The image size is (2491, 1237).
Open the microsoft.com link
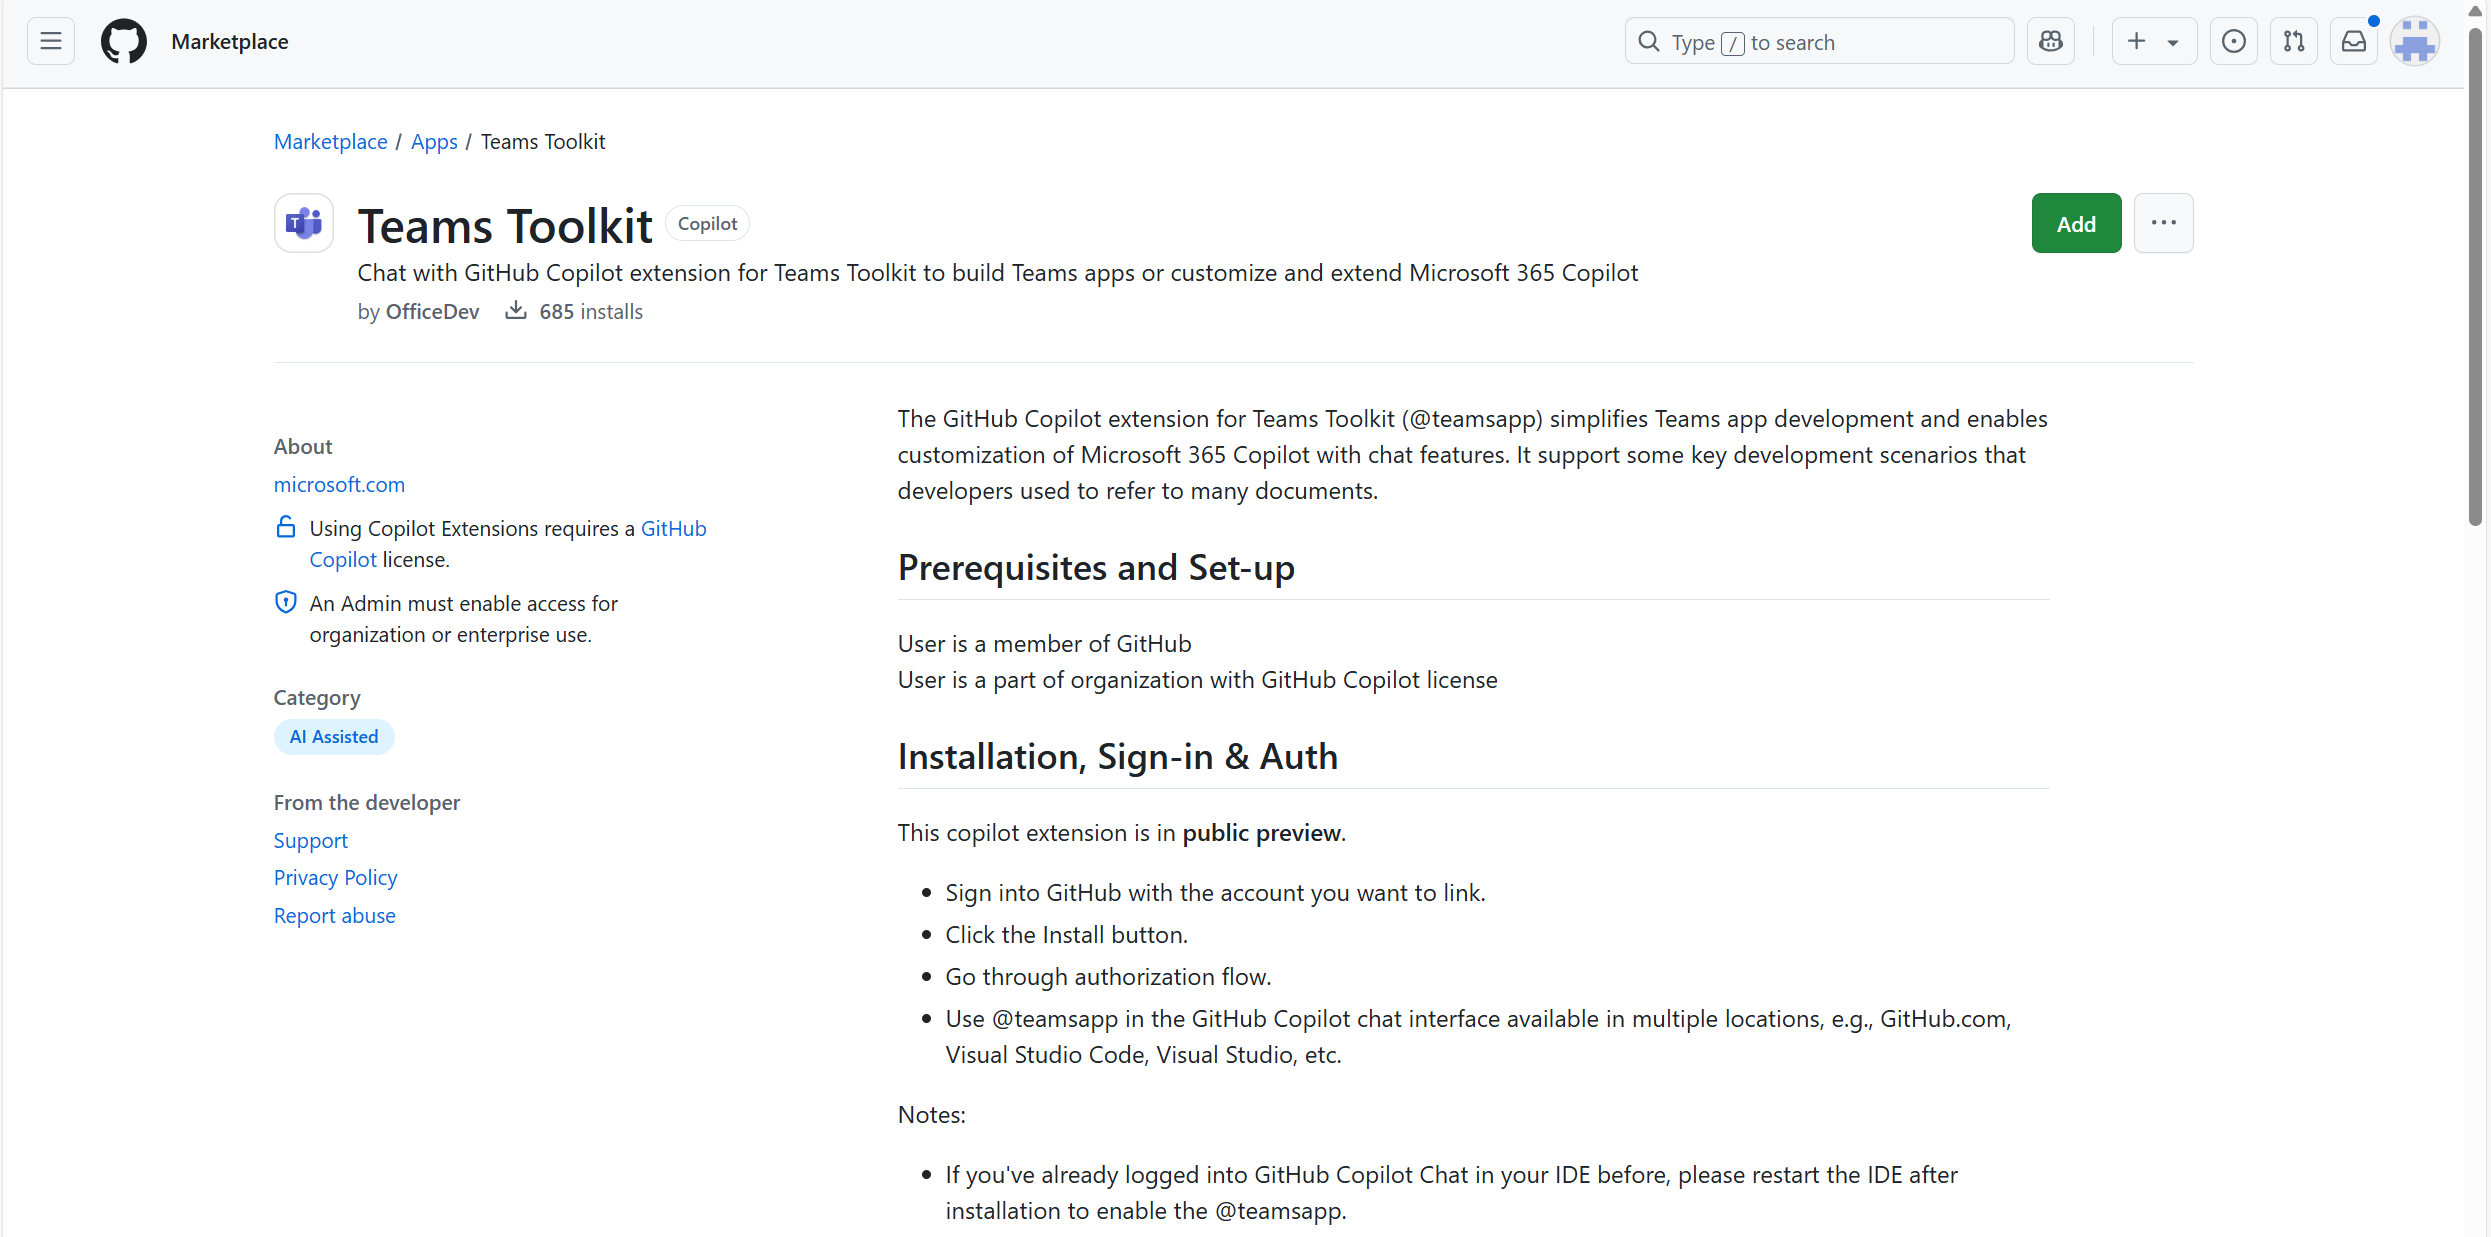click(339, 484)
